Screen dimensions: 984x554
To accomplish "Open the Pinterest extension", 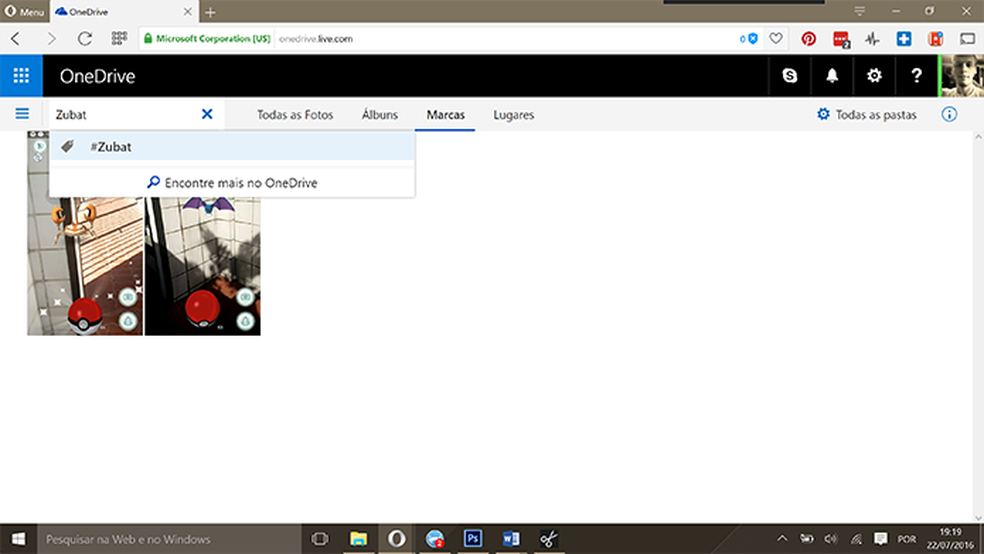I will tap(808, 39).
